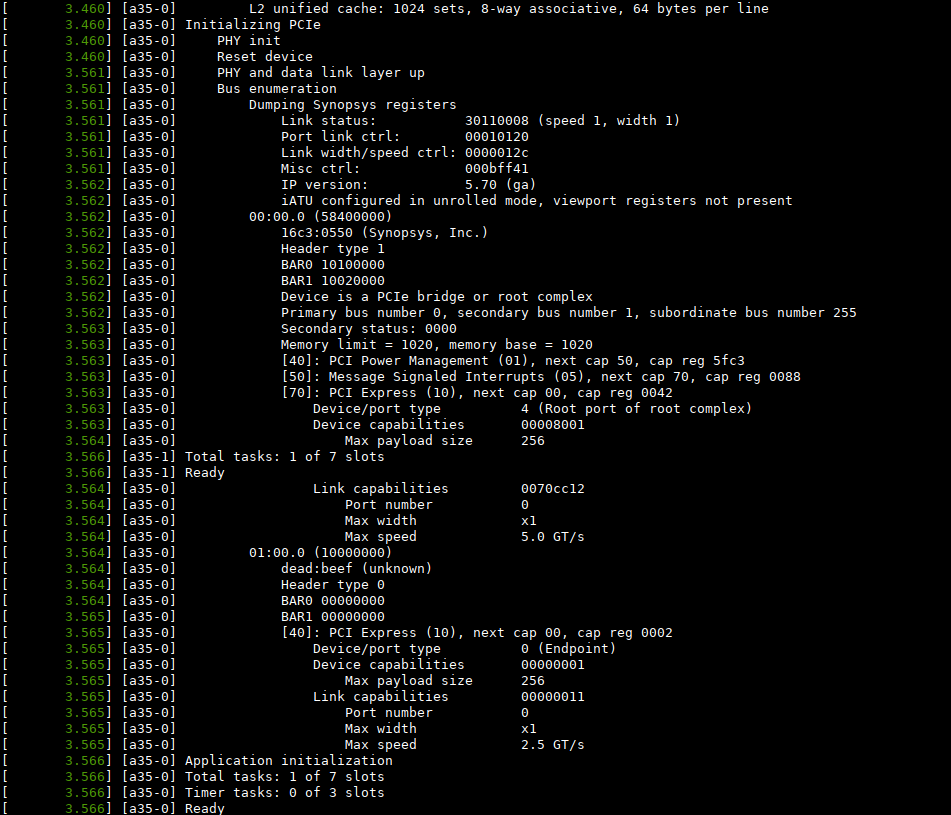This screenshot has width=951, height=815.
Task: Select the IP version 5.70 (ga) text
Action: (500, 184)
